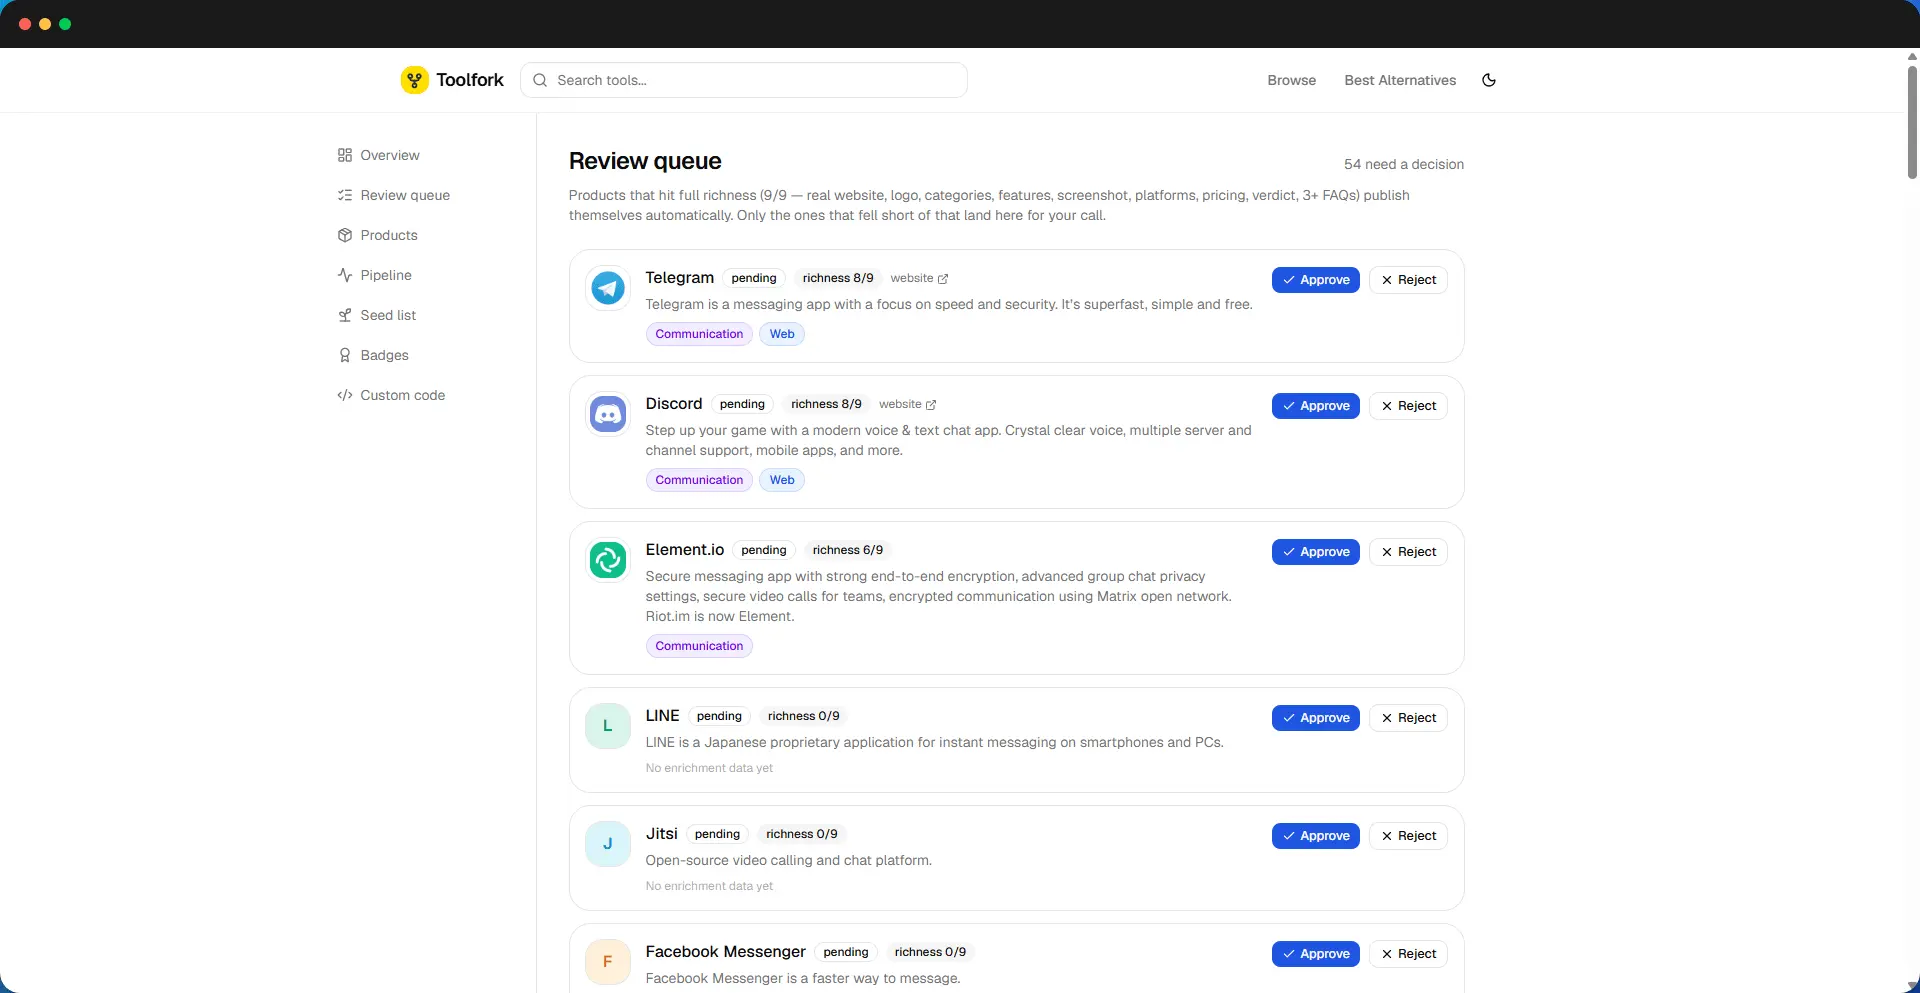The height and width of the screenshot is (993, 1920).
Task: Open Seed list in the sidebar
Action: (x=377, y=315)
